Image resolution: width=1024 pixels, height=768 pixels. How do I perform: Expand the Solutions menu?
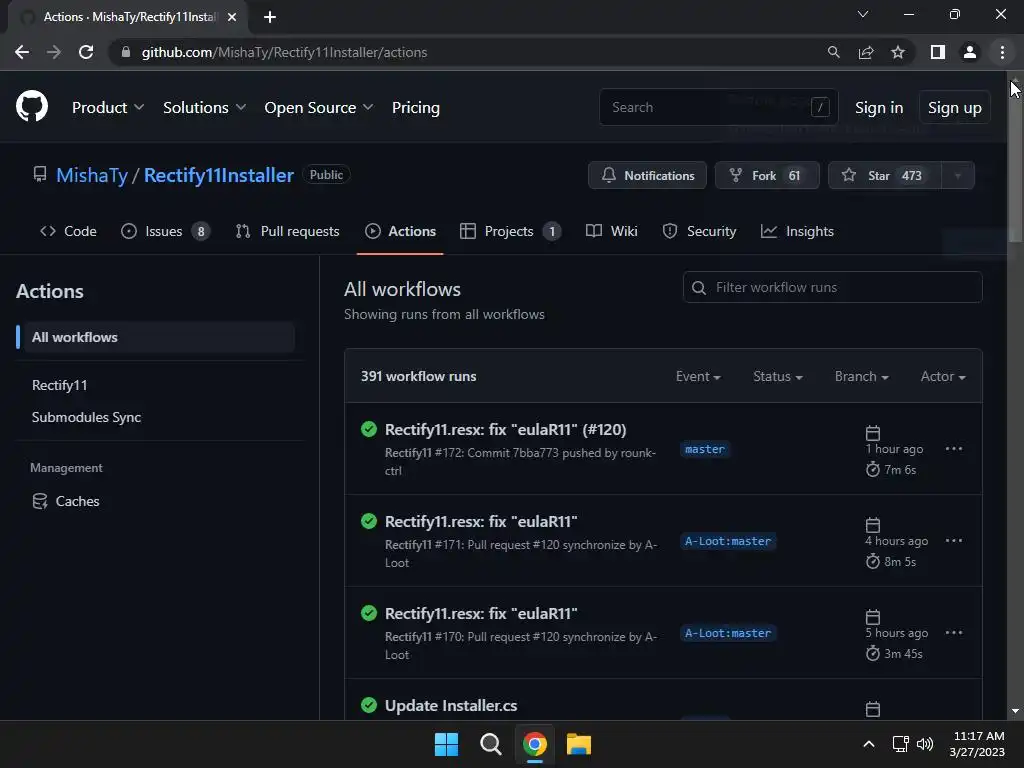[204, 108]
